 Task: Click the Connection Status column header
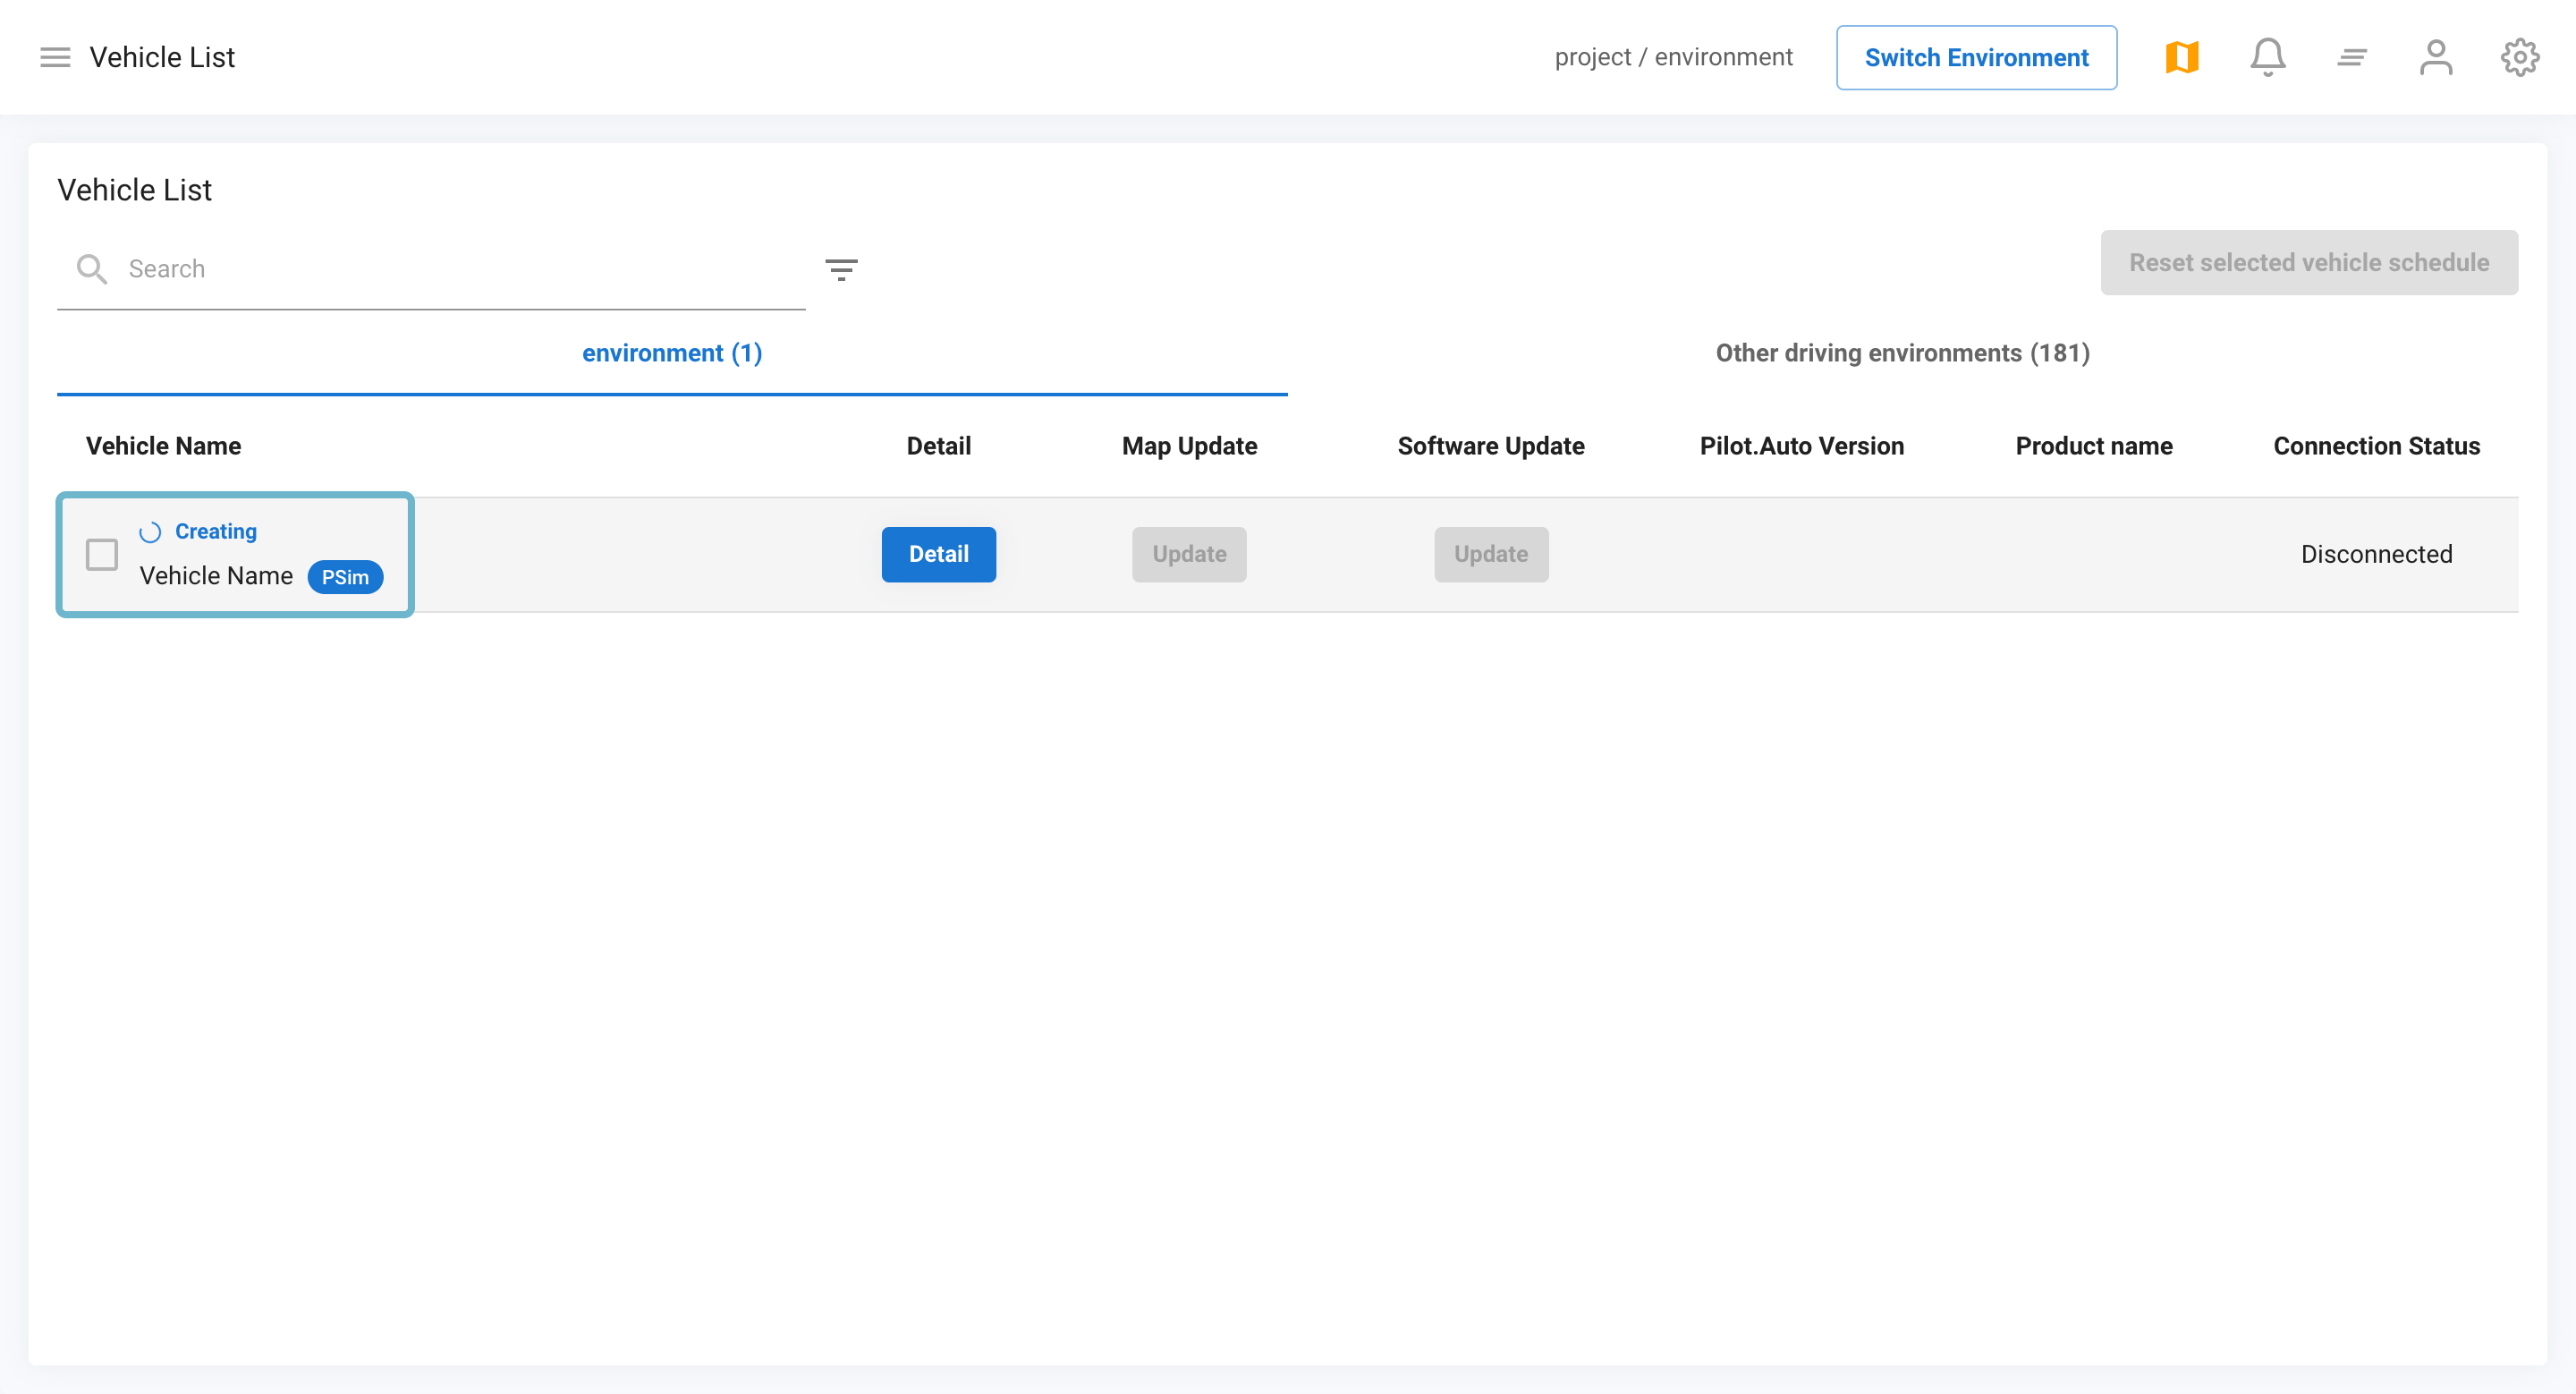2376,446
